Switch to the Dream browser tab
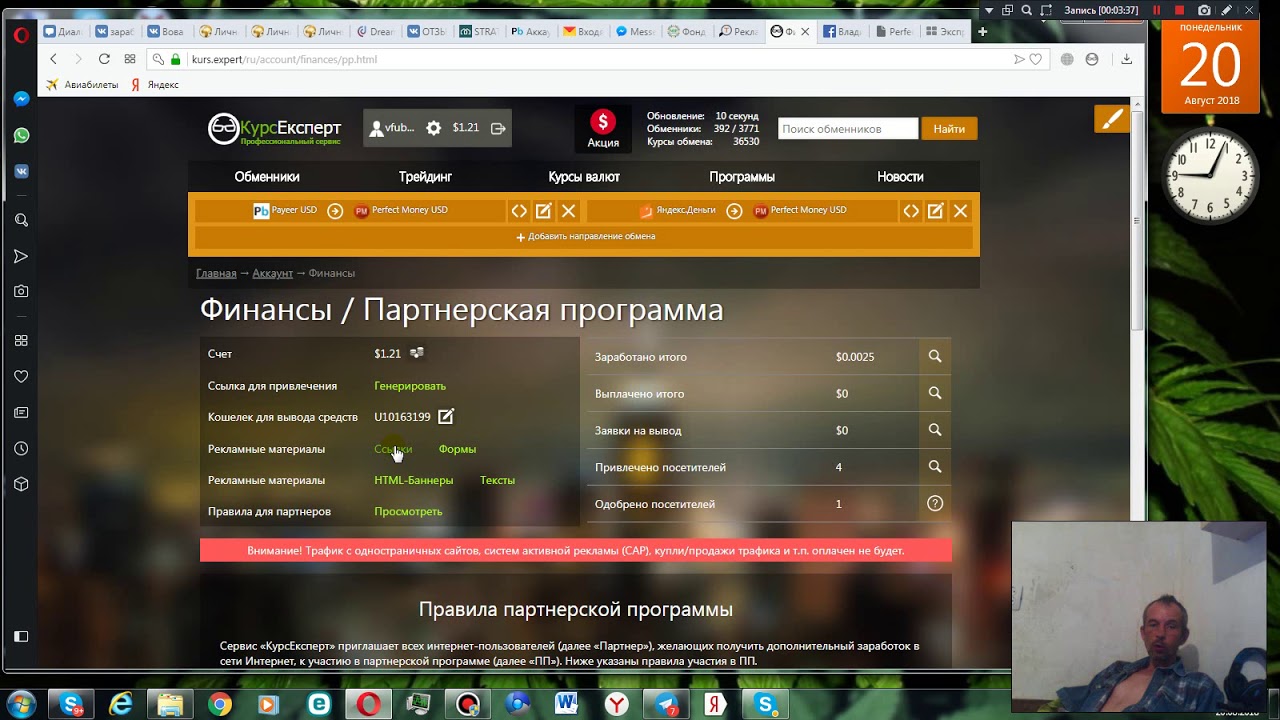This screenshot has width=1280, height=720. tap(375, 32)
